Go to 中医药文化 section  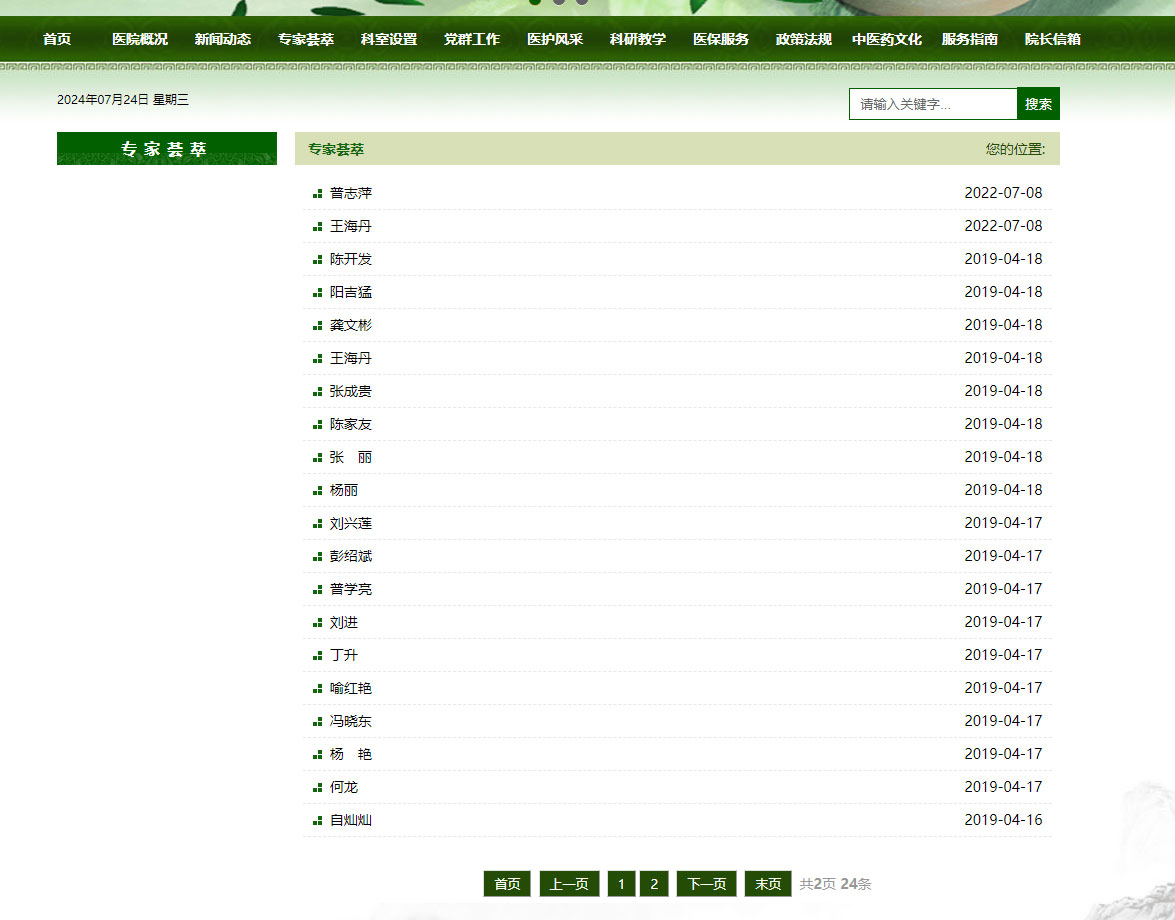pos(886,39)
